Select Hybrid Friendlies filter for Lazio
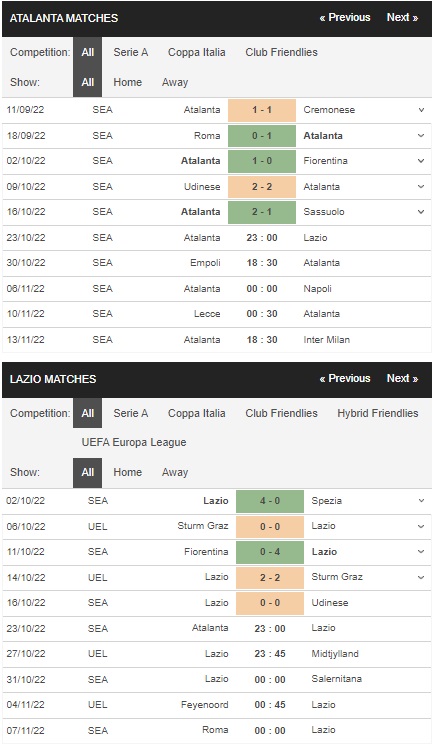This screenshot has width=434, height=754. pyautogui.click(x=378, y=414)
